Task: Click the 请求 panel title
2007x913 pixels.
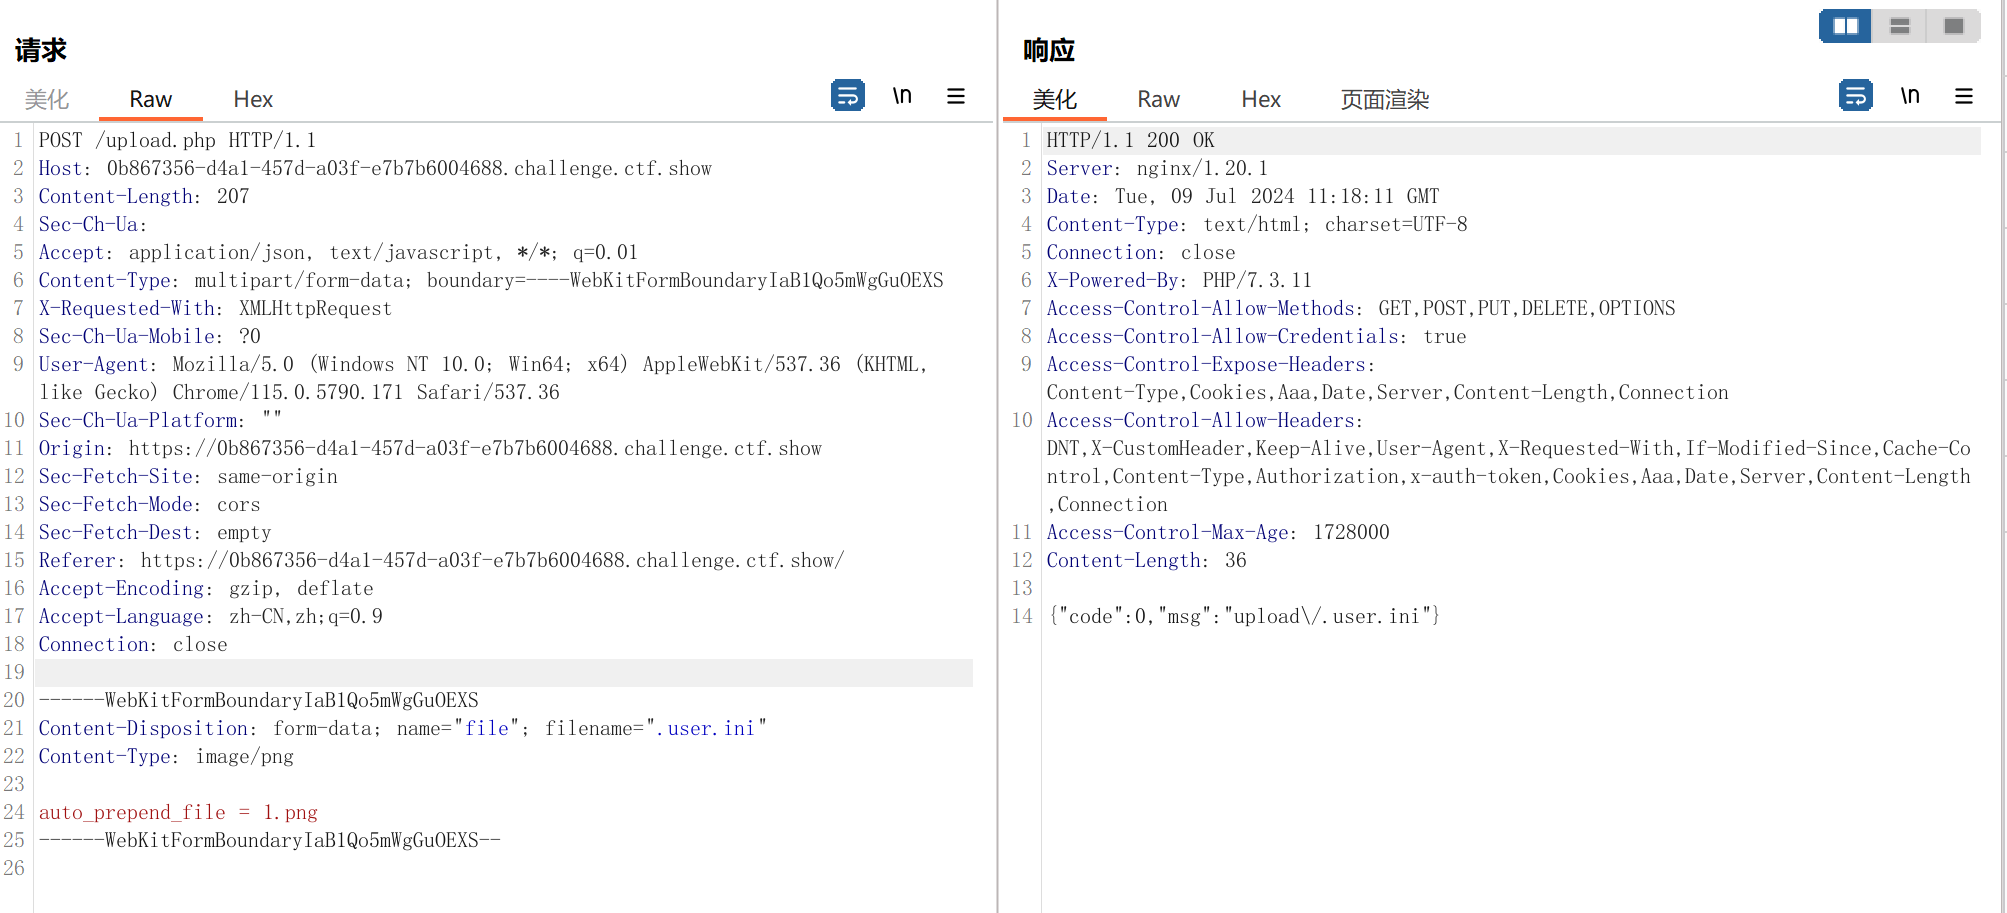Action: coord(41,50)
